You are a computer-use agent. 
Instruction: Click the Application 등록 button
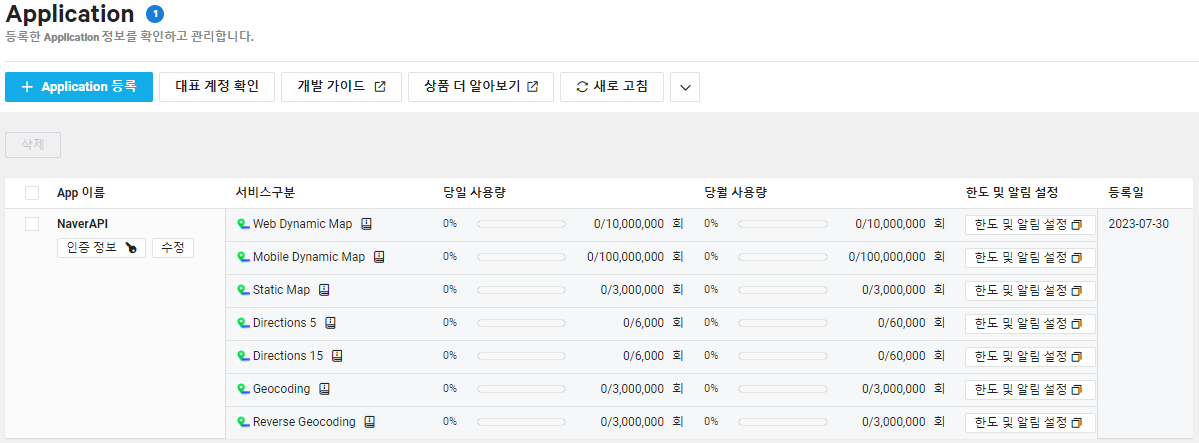tap(79, 87)
